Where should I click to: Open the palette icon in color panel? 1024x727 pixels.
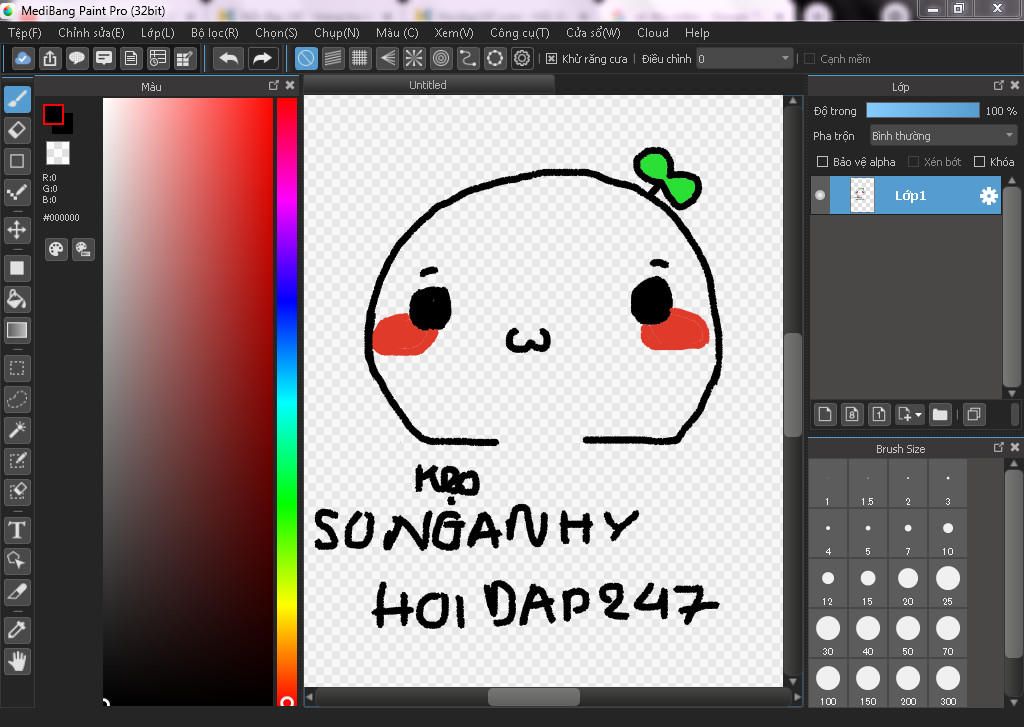pyautogui.click(x=56, y=249)
